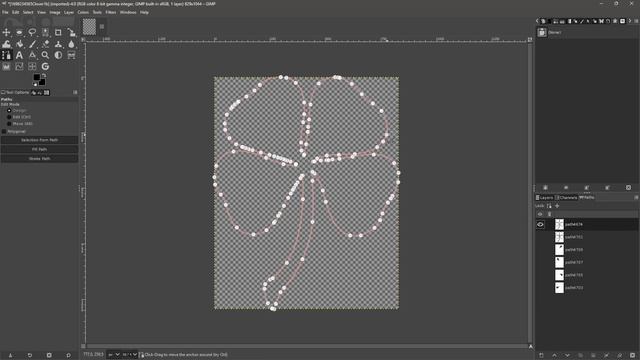
Task: Select the Unified Transform tool
Action: click(71, 32)
